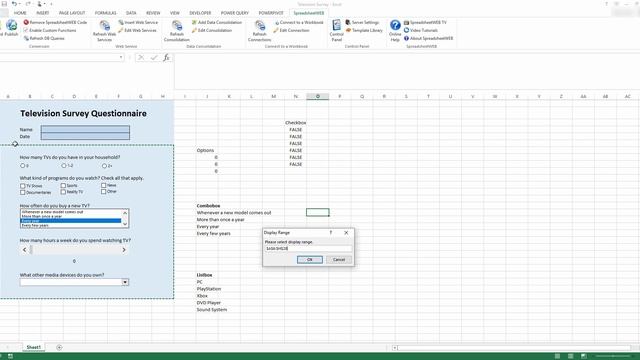Click the Undo icon
This screenshot has width=640, height=360.
pyautogui.click(x=14, y=4)
